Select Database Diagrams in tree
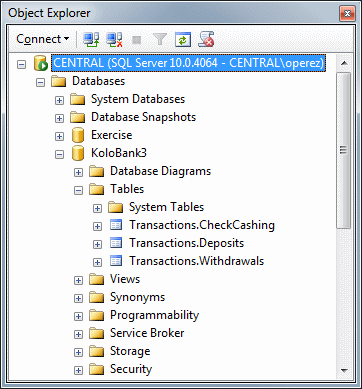 (160, 171)
